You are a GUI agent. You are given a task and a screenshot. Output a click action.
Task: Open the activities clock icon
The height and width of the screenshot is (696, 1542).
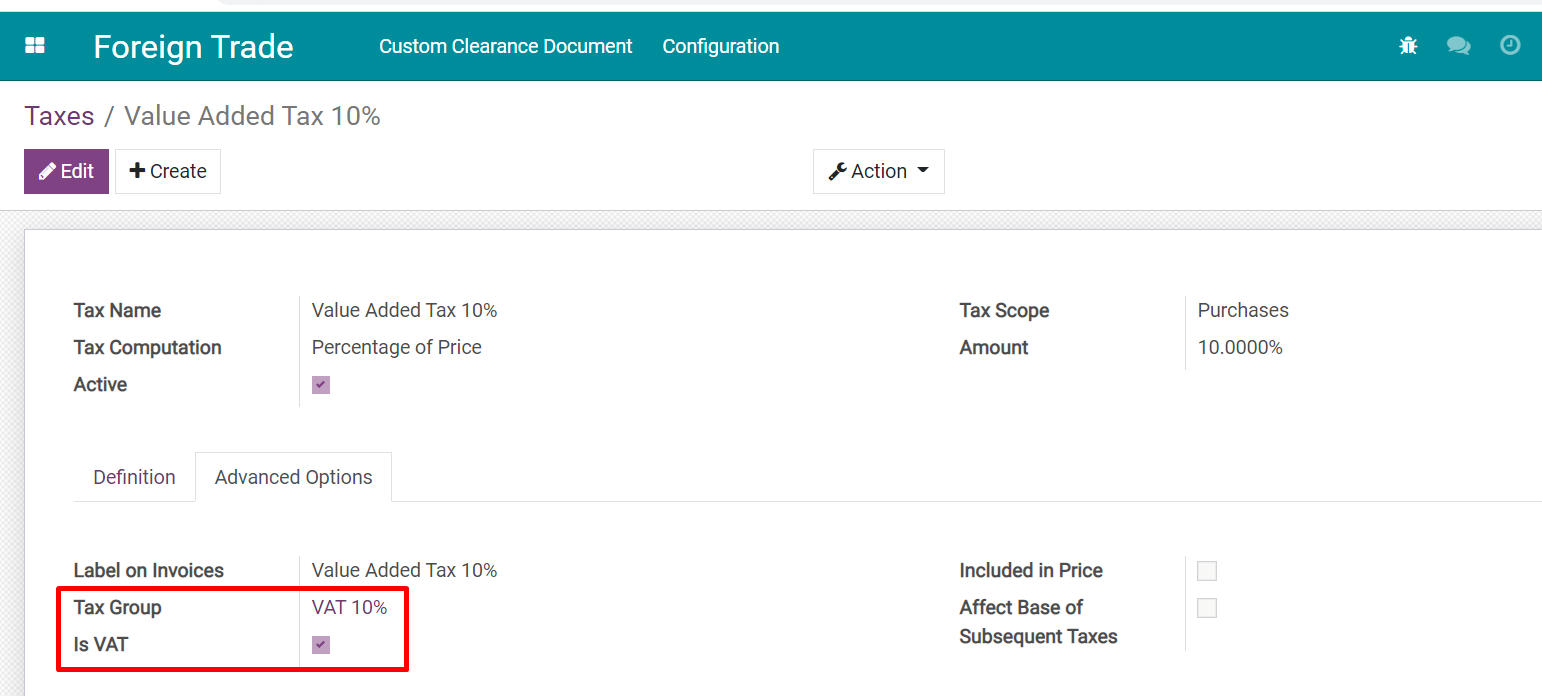pos(1510,46)
